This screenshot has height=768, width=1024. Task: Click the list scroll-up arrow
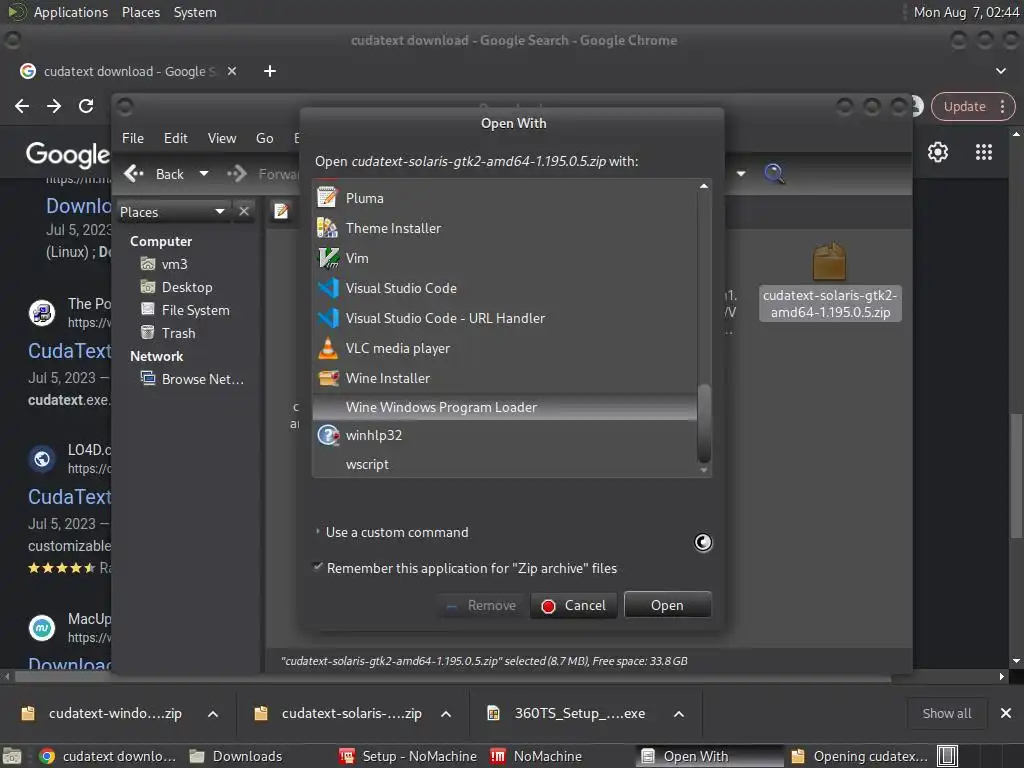[x=704, y=186]
